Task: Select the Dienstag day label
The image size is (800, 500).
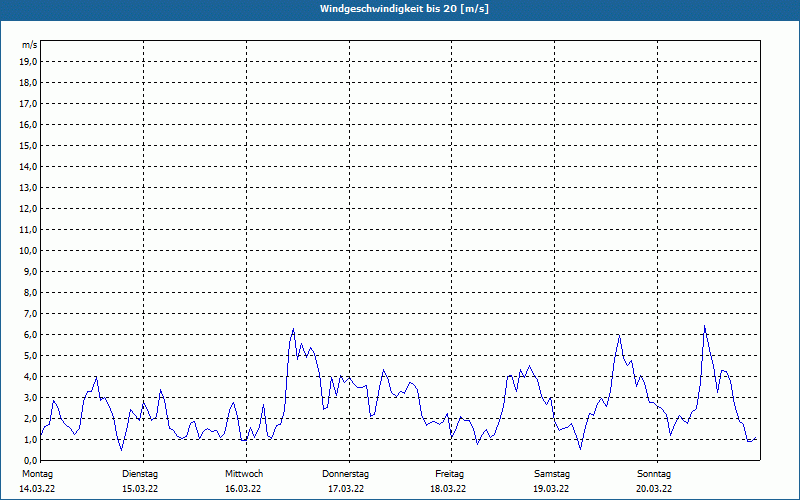Action: click(140, 474)
